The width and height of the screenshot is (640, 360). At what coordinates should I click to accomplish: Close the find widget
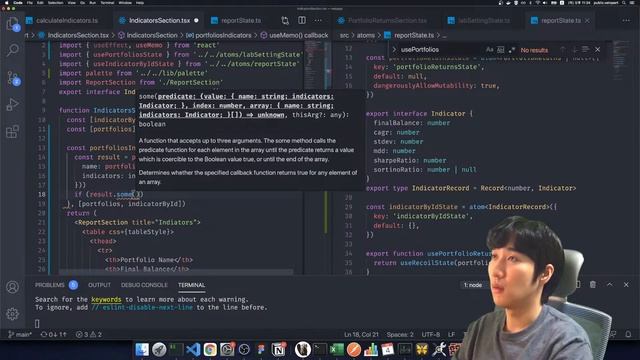[x=598, y=50]
